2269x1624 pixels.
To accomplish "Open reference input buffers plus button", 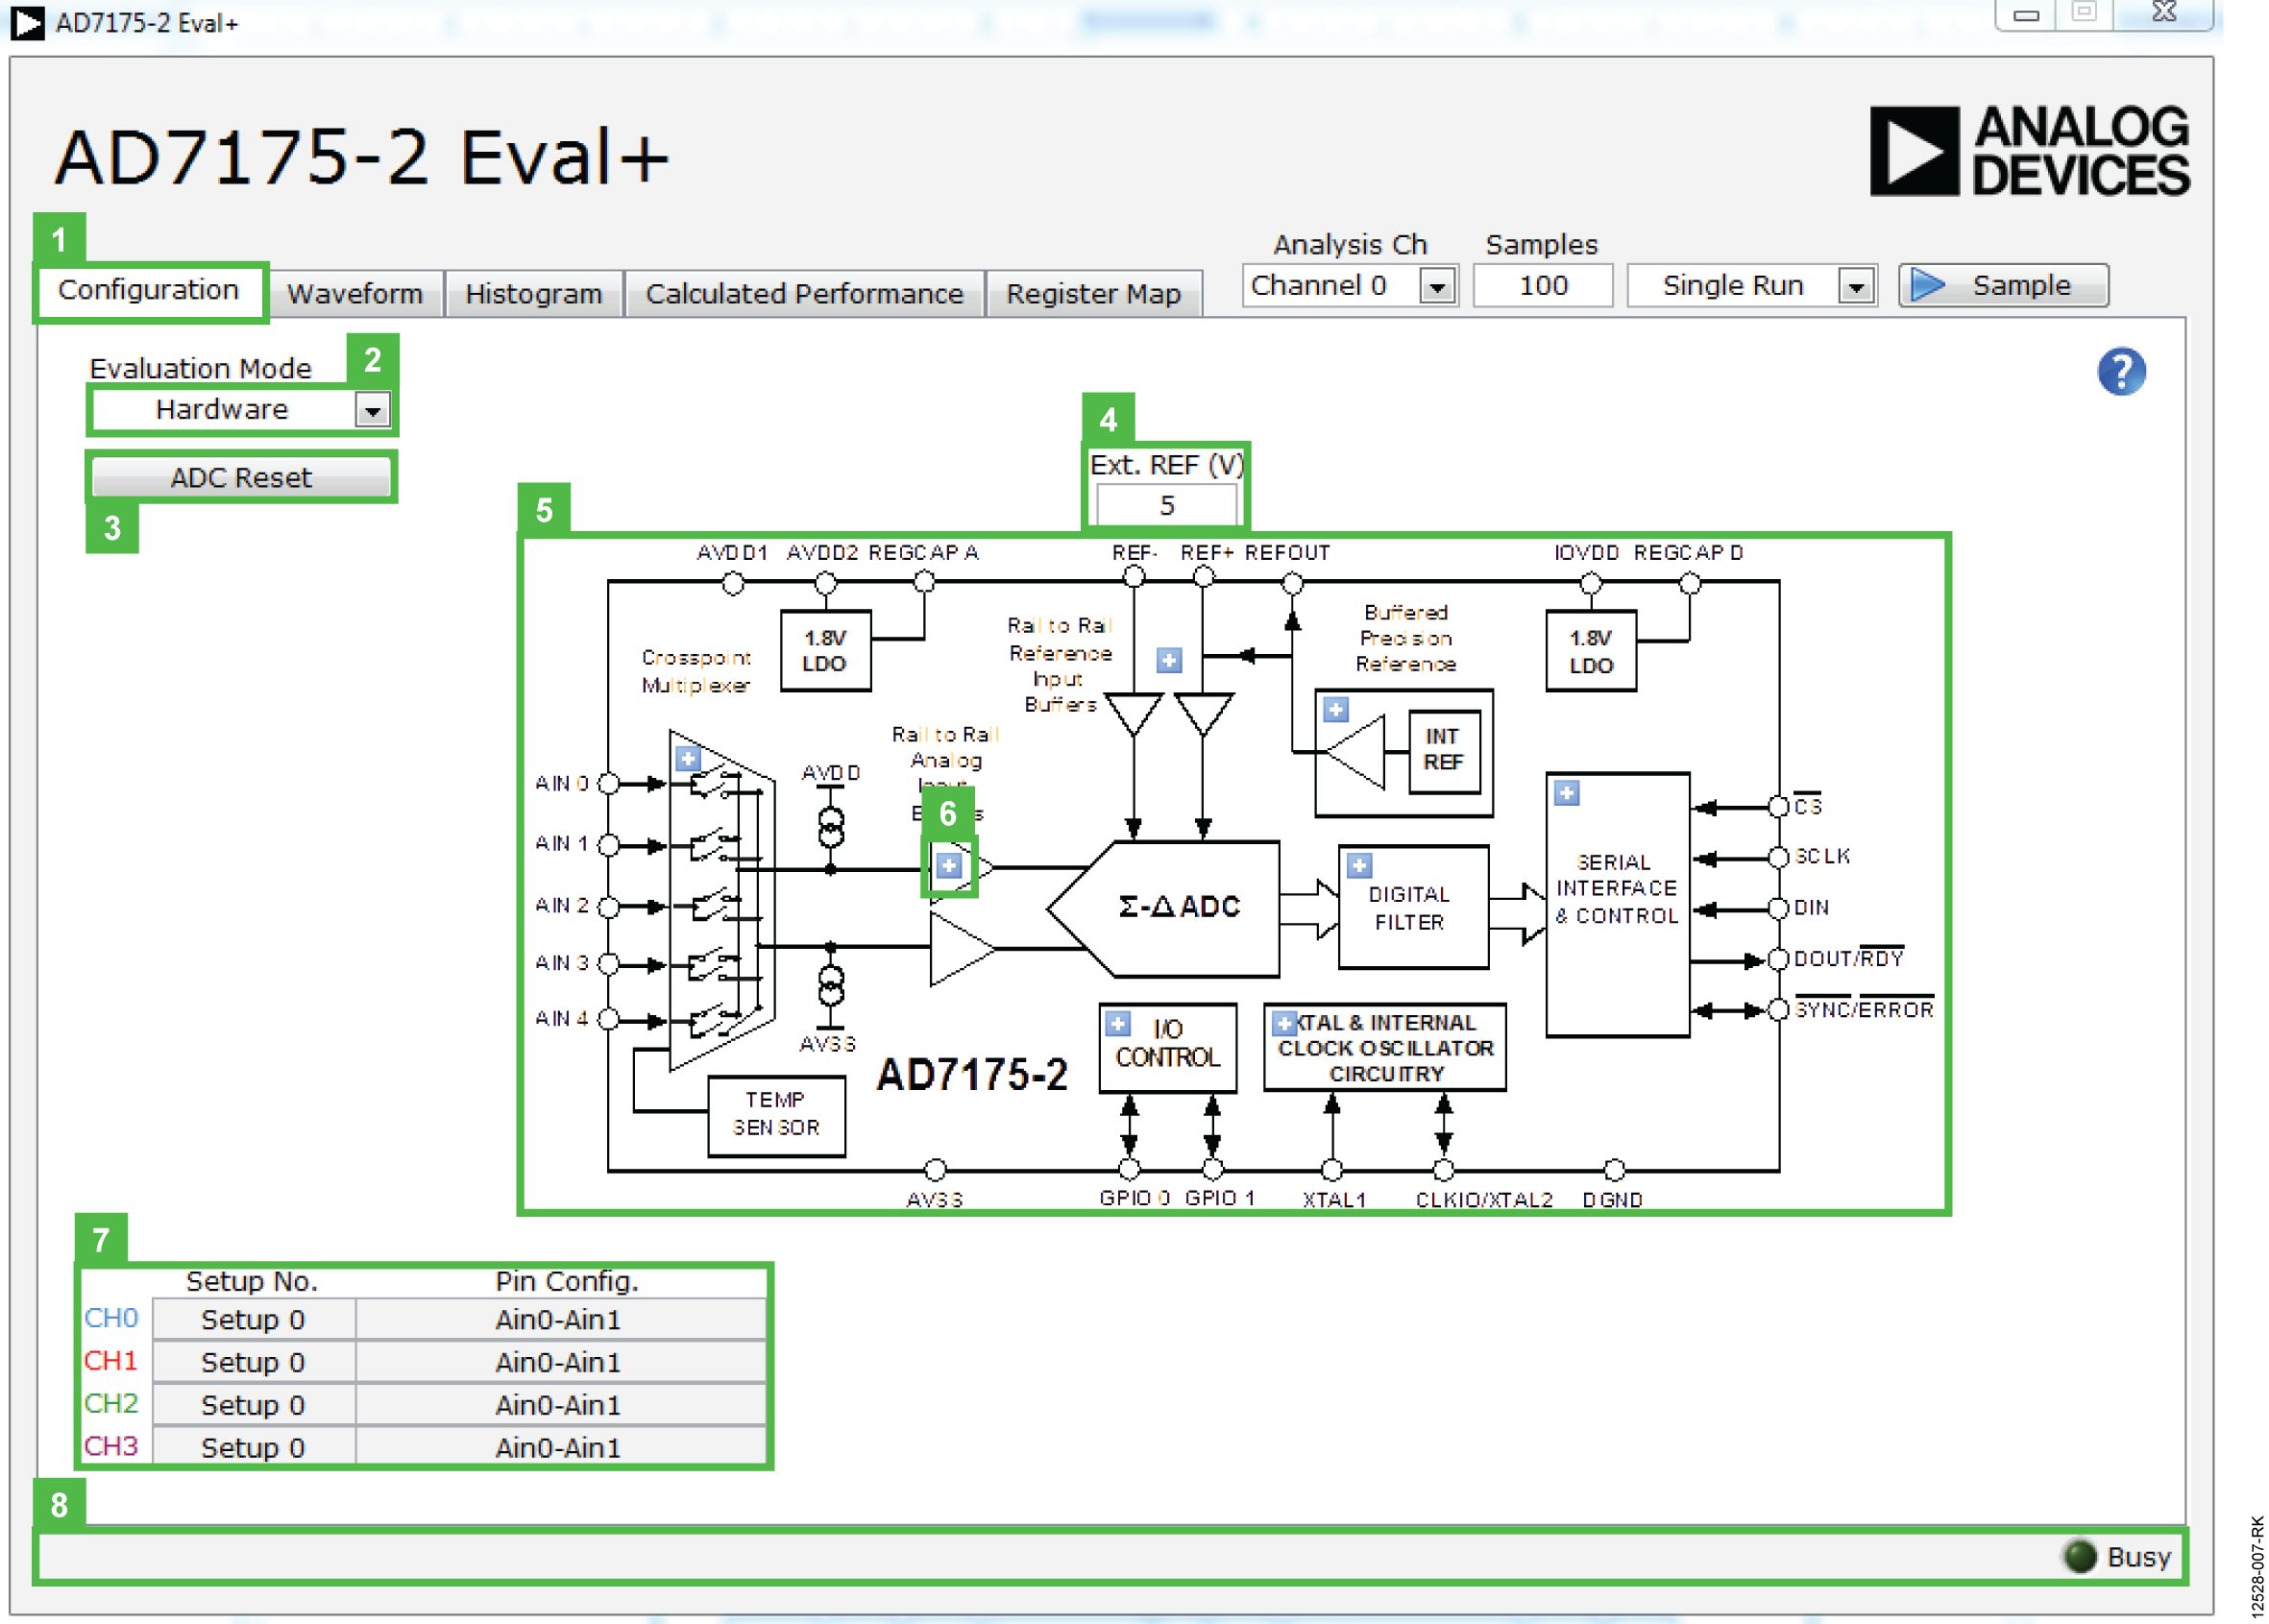I will click(x=1169, y=660).
